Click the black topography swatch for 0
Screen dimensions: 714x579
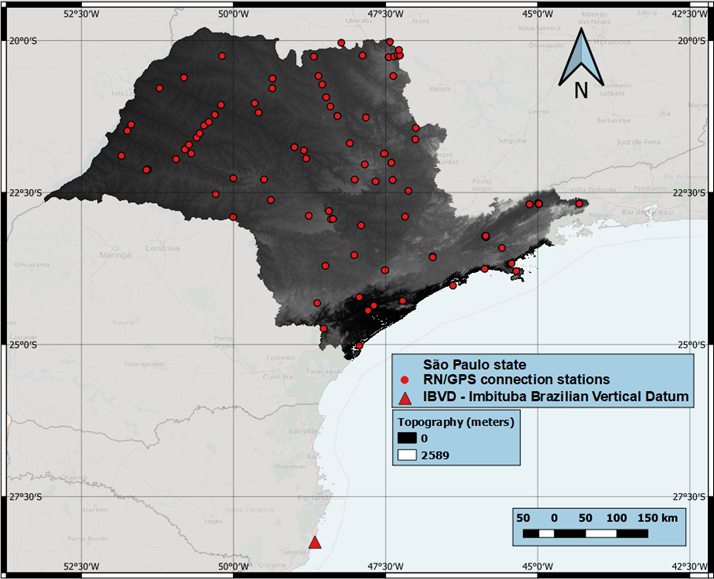point(405,438)
